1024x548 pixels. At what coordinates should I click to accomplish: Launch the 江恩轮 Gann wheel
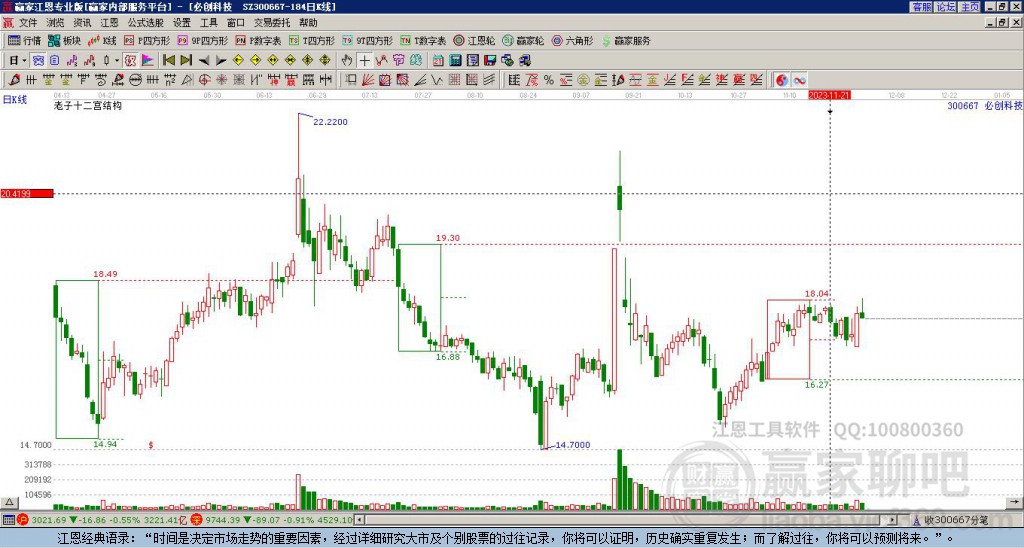pyautogui.click(x=475, y=40)
